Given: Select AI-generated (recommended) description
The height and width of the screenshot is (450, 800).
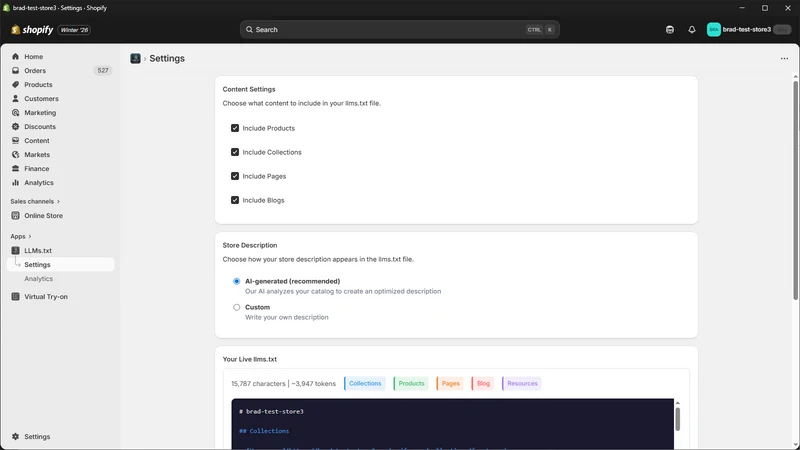Looking at the screenshot, I should tap(237, 281).
